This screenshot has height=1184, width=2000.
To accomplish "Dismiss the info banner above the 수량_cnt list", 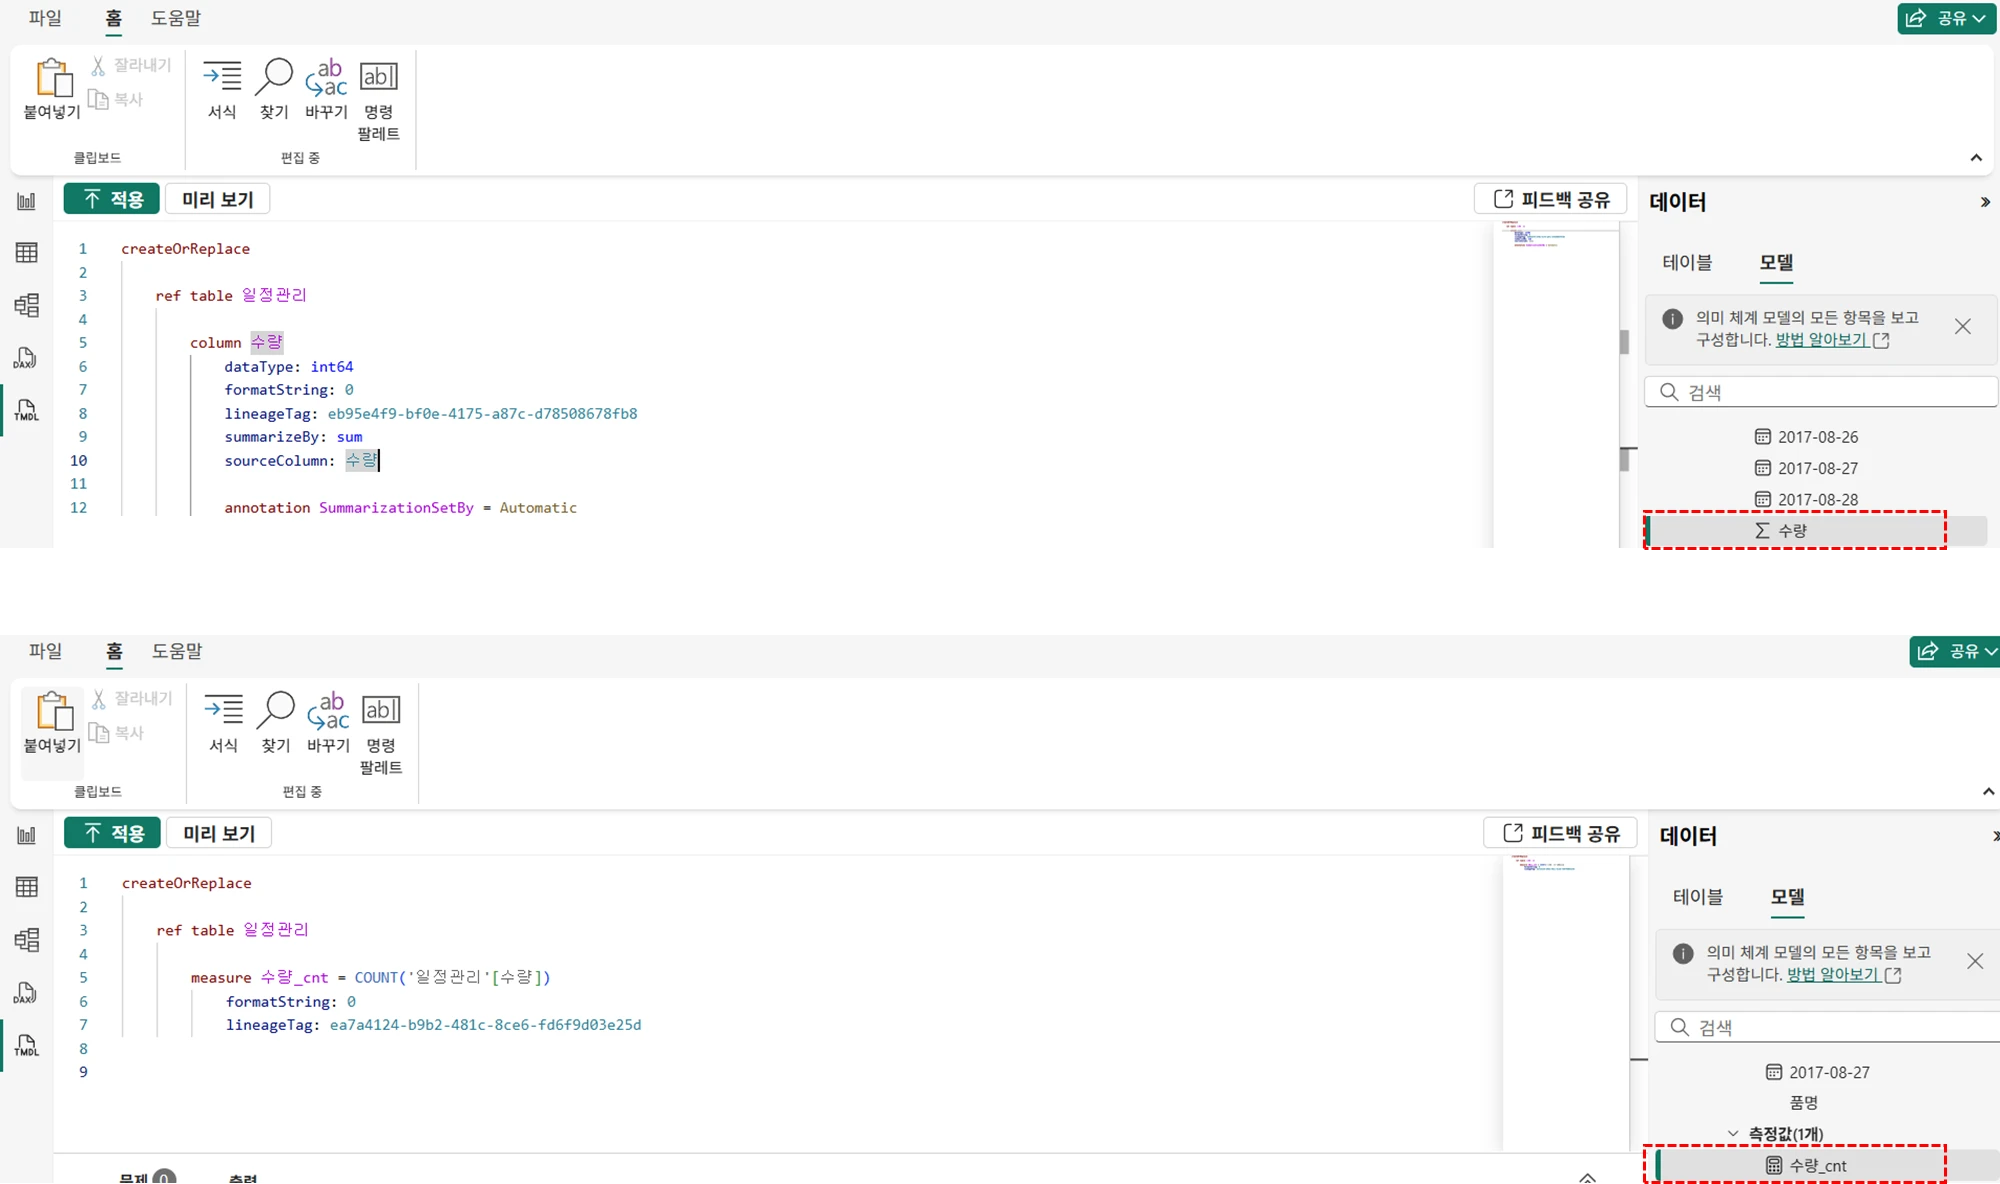I will click(x=1974, y=961).
